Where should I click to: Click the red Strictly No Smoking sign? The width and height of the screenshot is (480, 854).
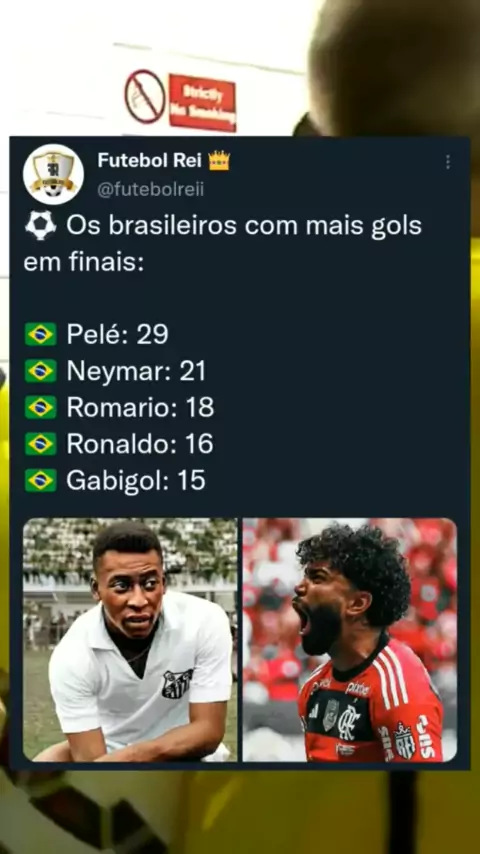click(x=203, y=103)
